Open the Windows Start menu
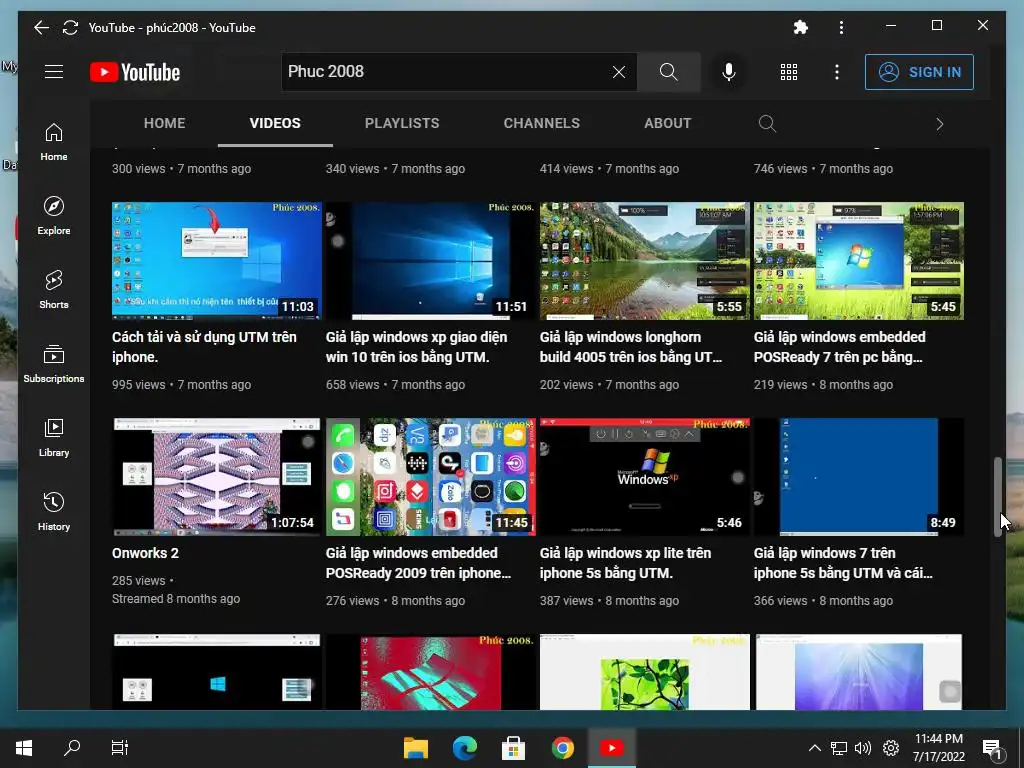This screenshot has width=1024, height=768. coord(24,748)
